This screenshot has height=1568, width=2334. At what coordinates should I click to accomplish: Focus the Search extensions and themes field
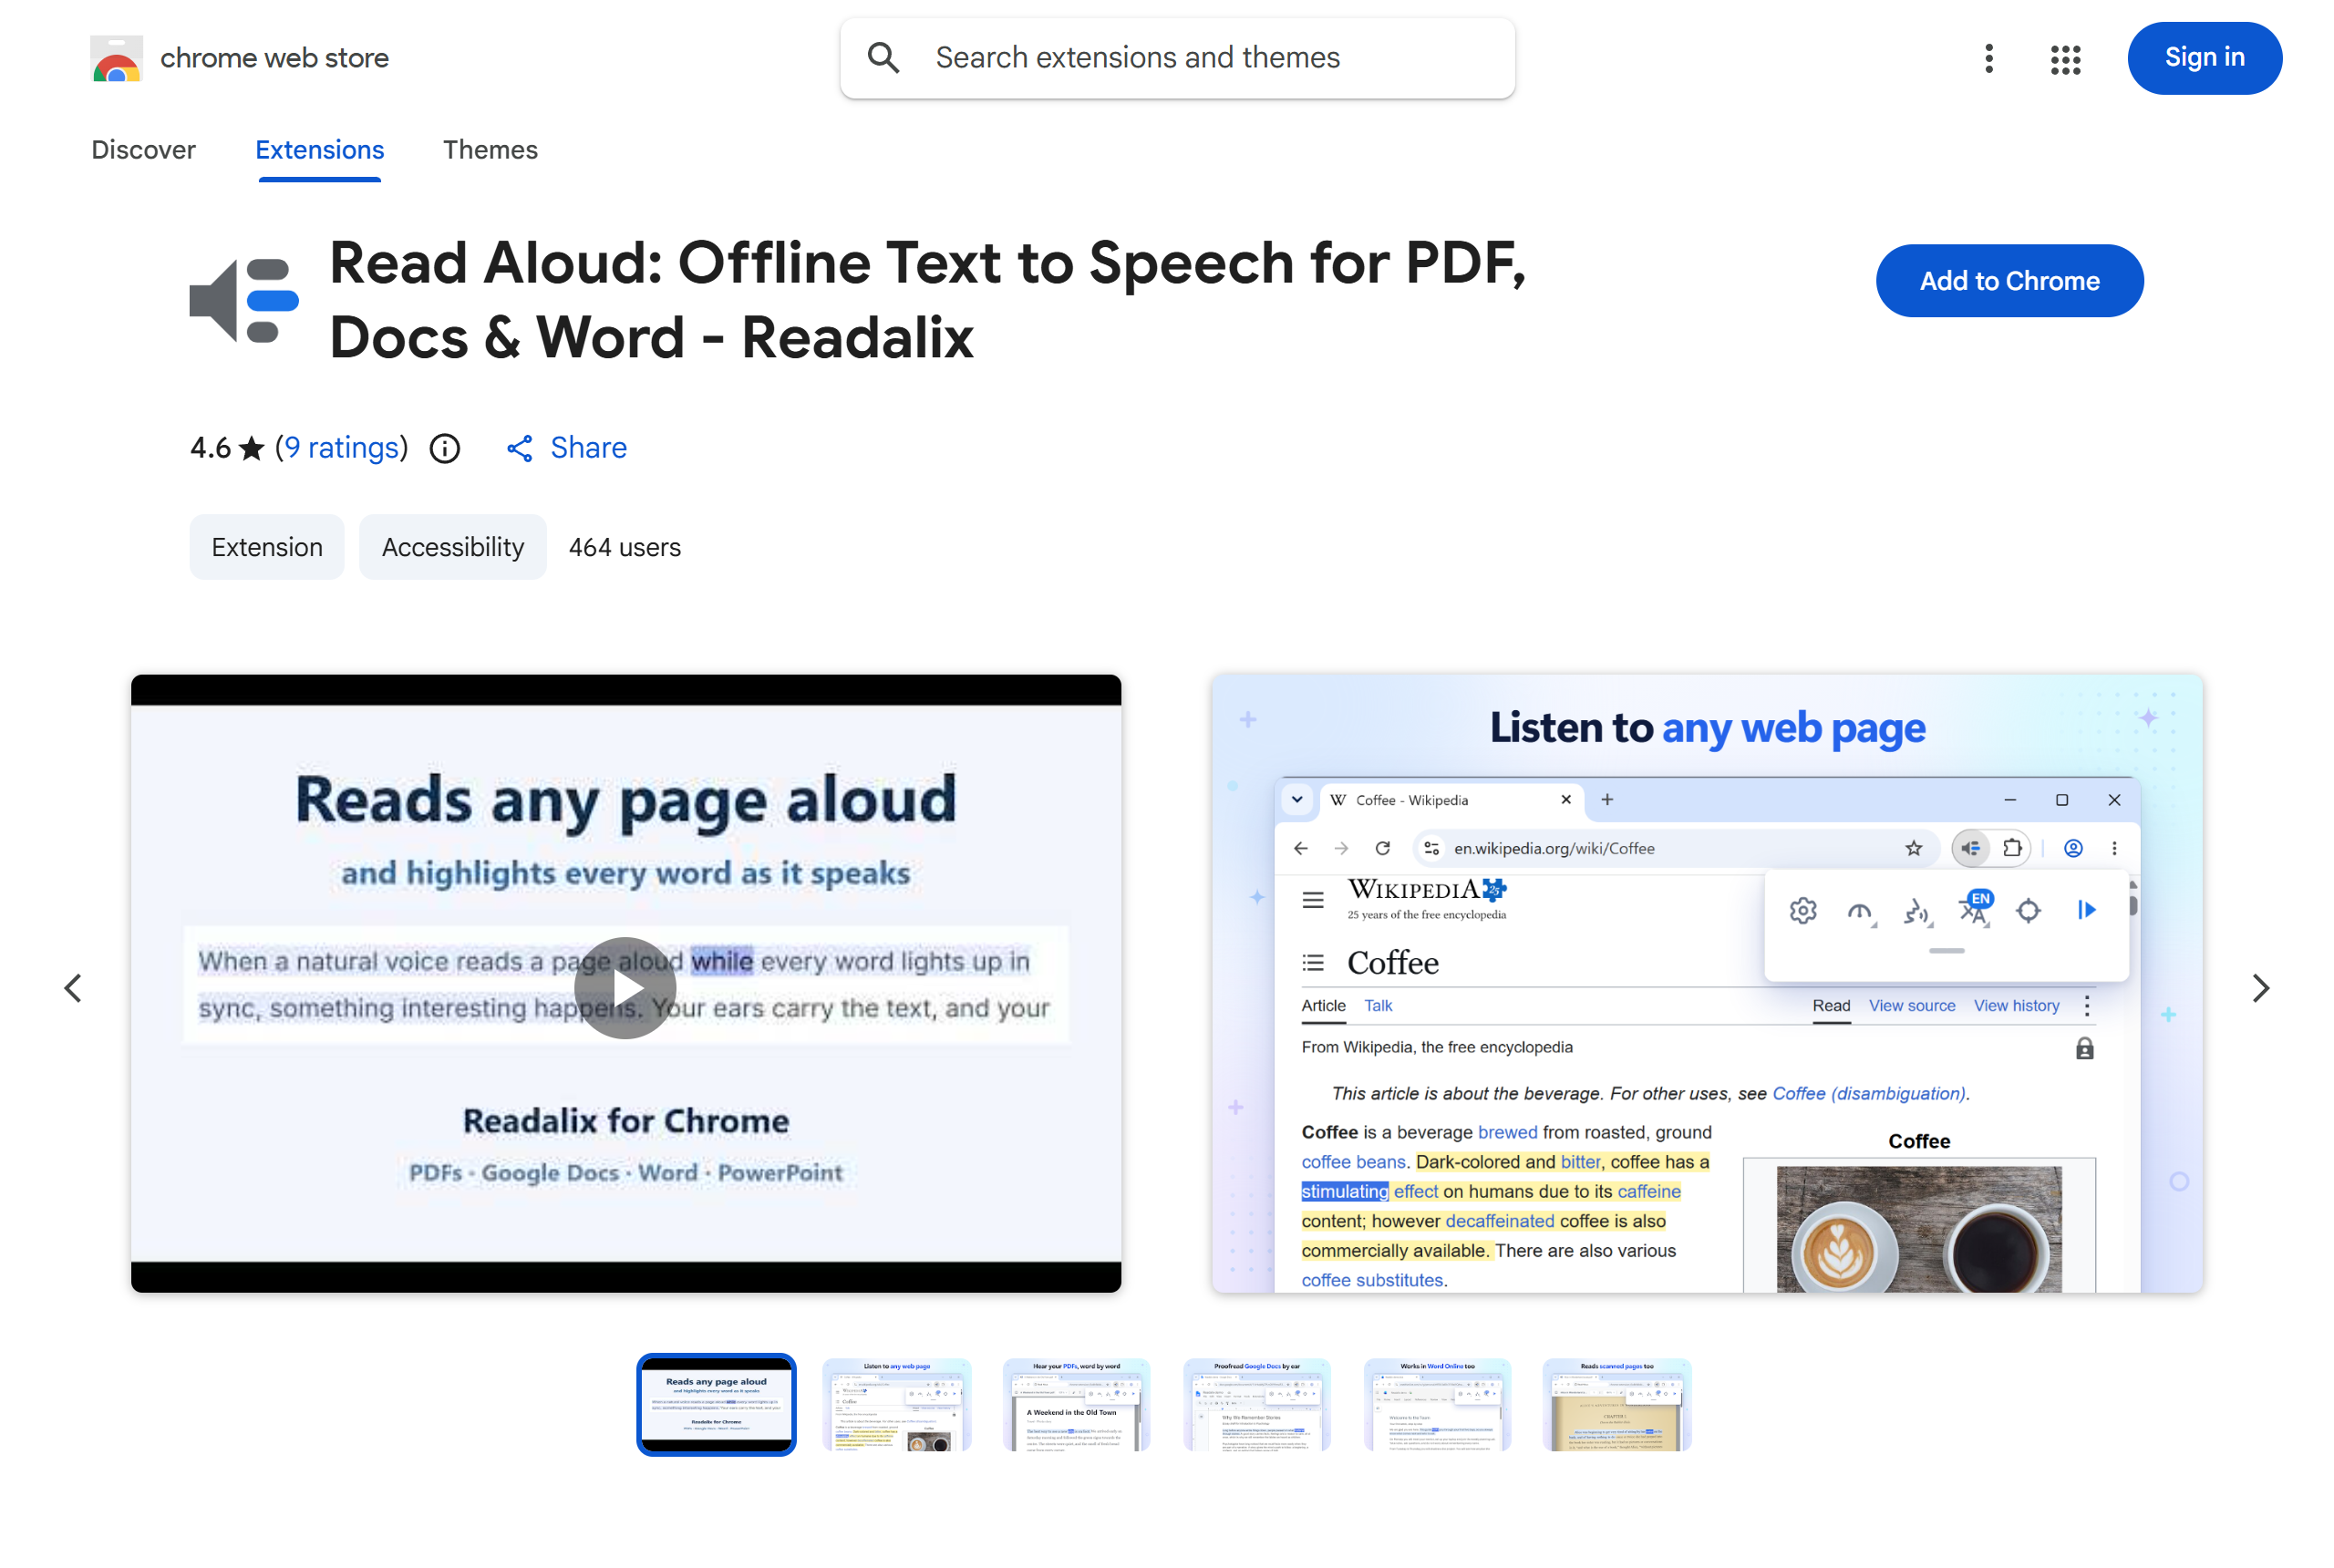1177,58
